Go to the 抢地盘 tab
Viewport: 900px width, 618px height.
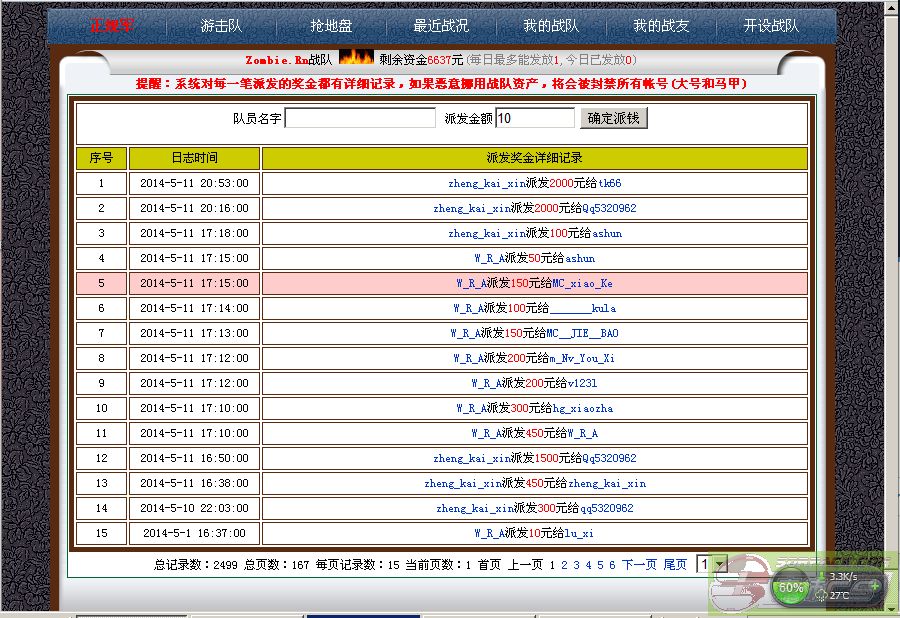[x=331, y=26]
